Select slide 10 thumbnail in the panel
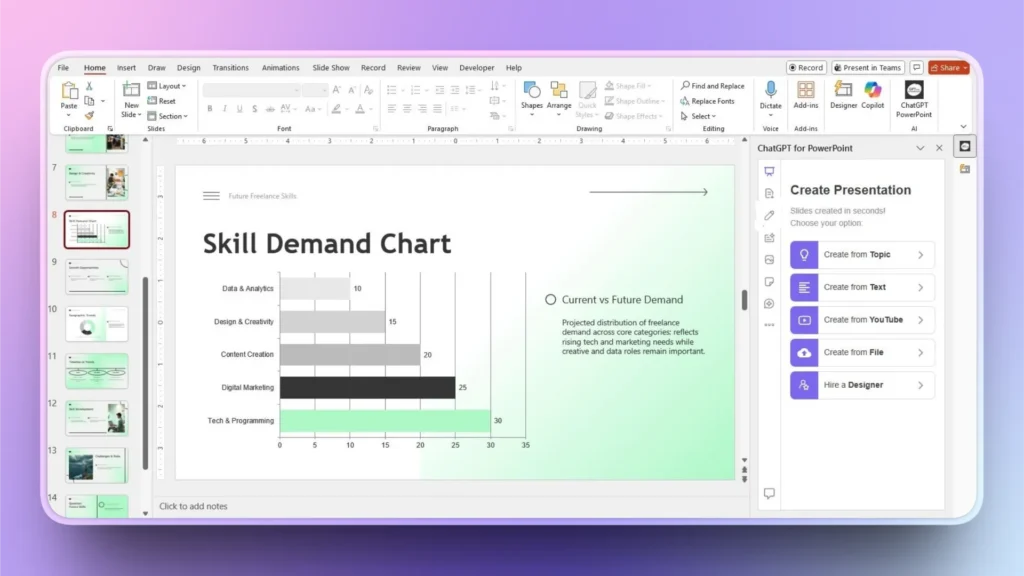This screenshot has width=1024, height=576. point(96,324)
